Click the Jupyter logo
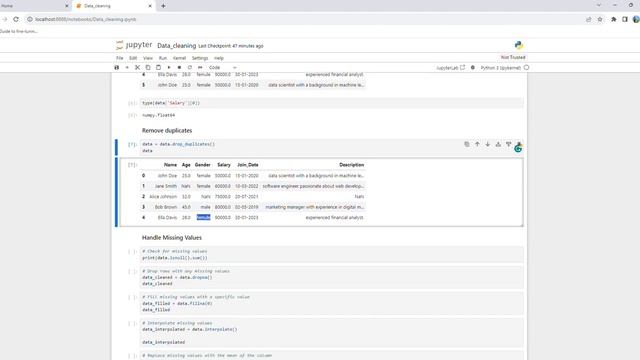Image resolution: width=640 pixels, height=360 pixels. coord(134,45)
